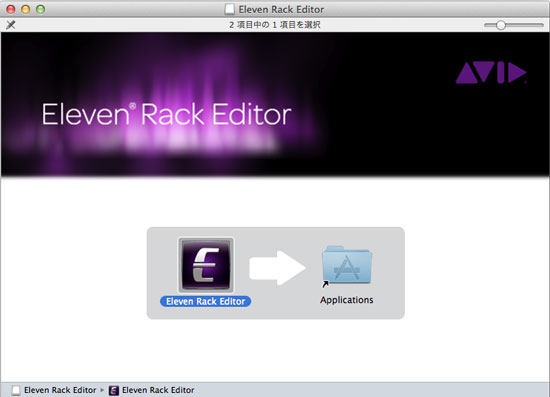Click the customize toolbar tools icon
The width and height of the screenshot is (550, 397).
point(11,25)
